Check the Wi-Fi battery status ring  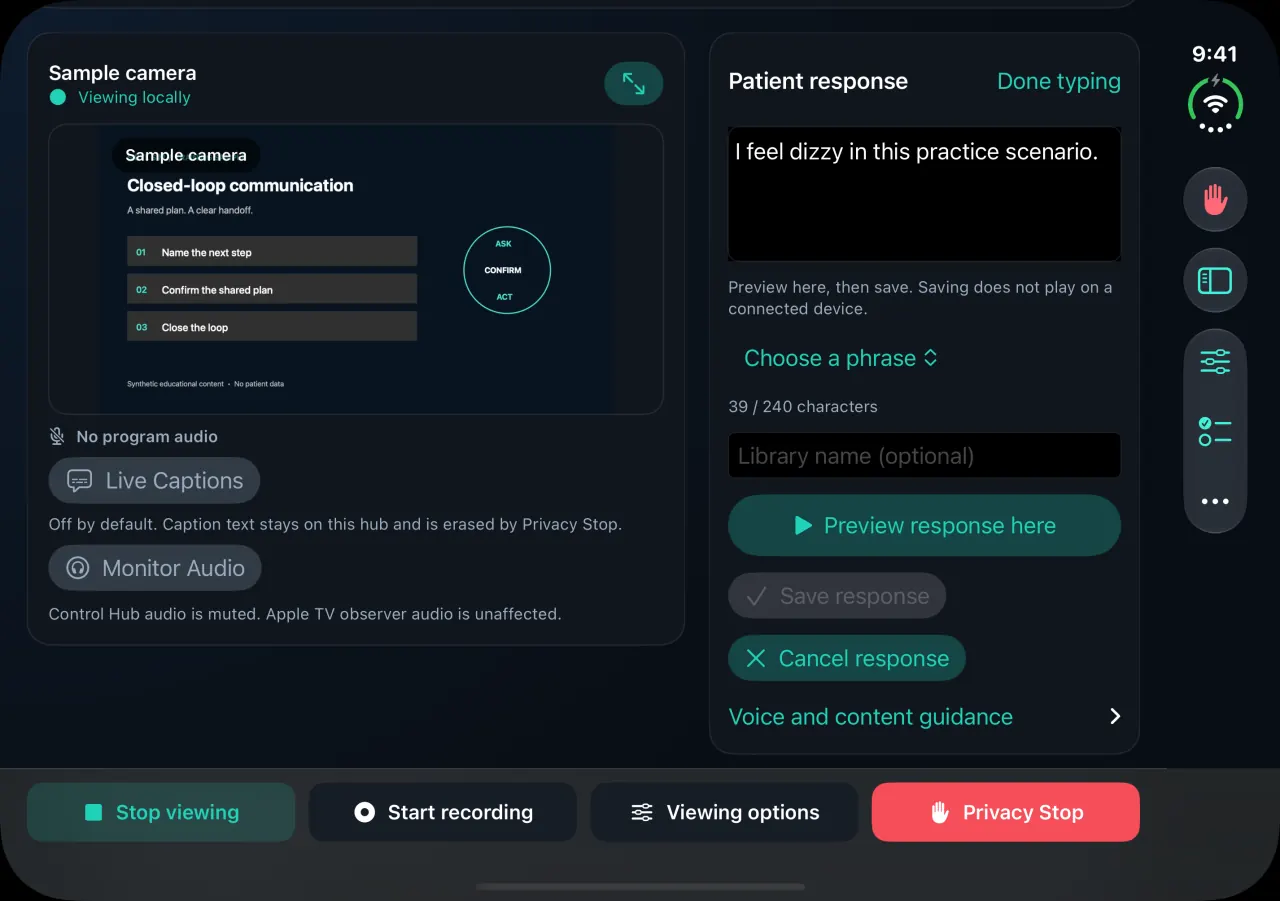[1215, 104]
